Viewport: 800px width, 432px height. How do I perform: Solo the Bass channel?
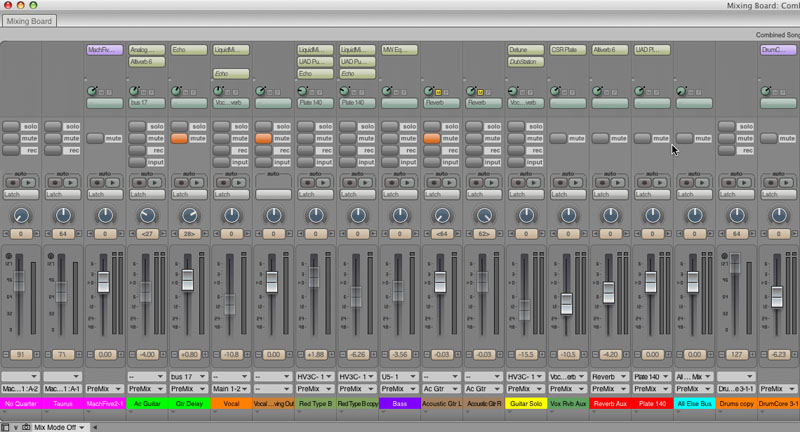point(390,126)
